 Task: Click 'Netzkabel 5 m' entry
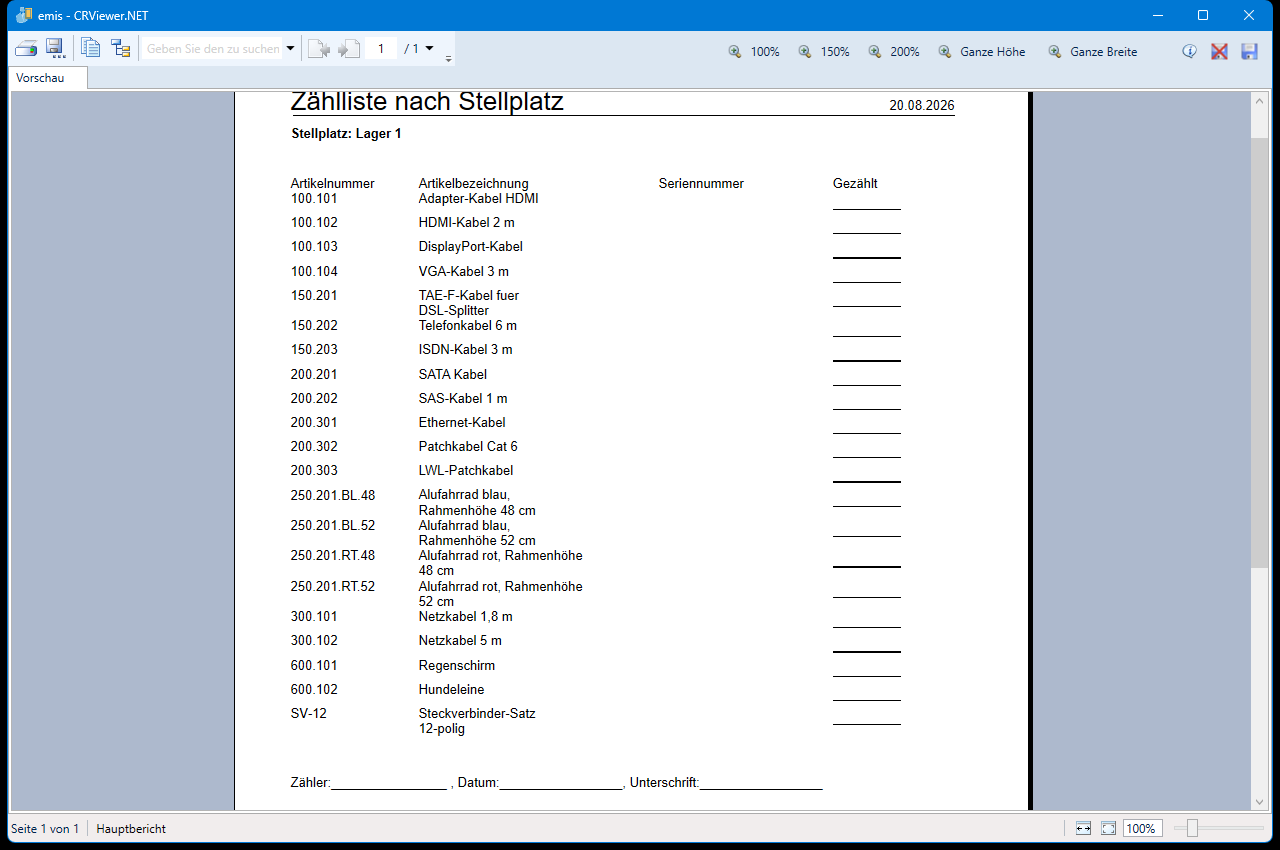(460, 640)
